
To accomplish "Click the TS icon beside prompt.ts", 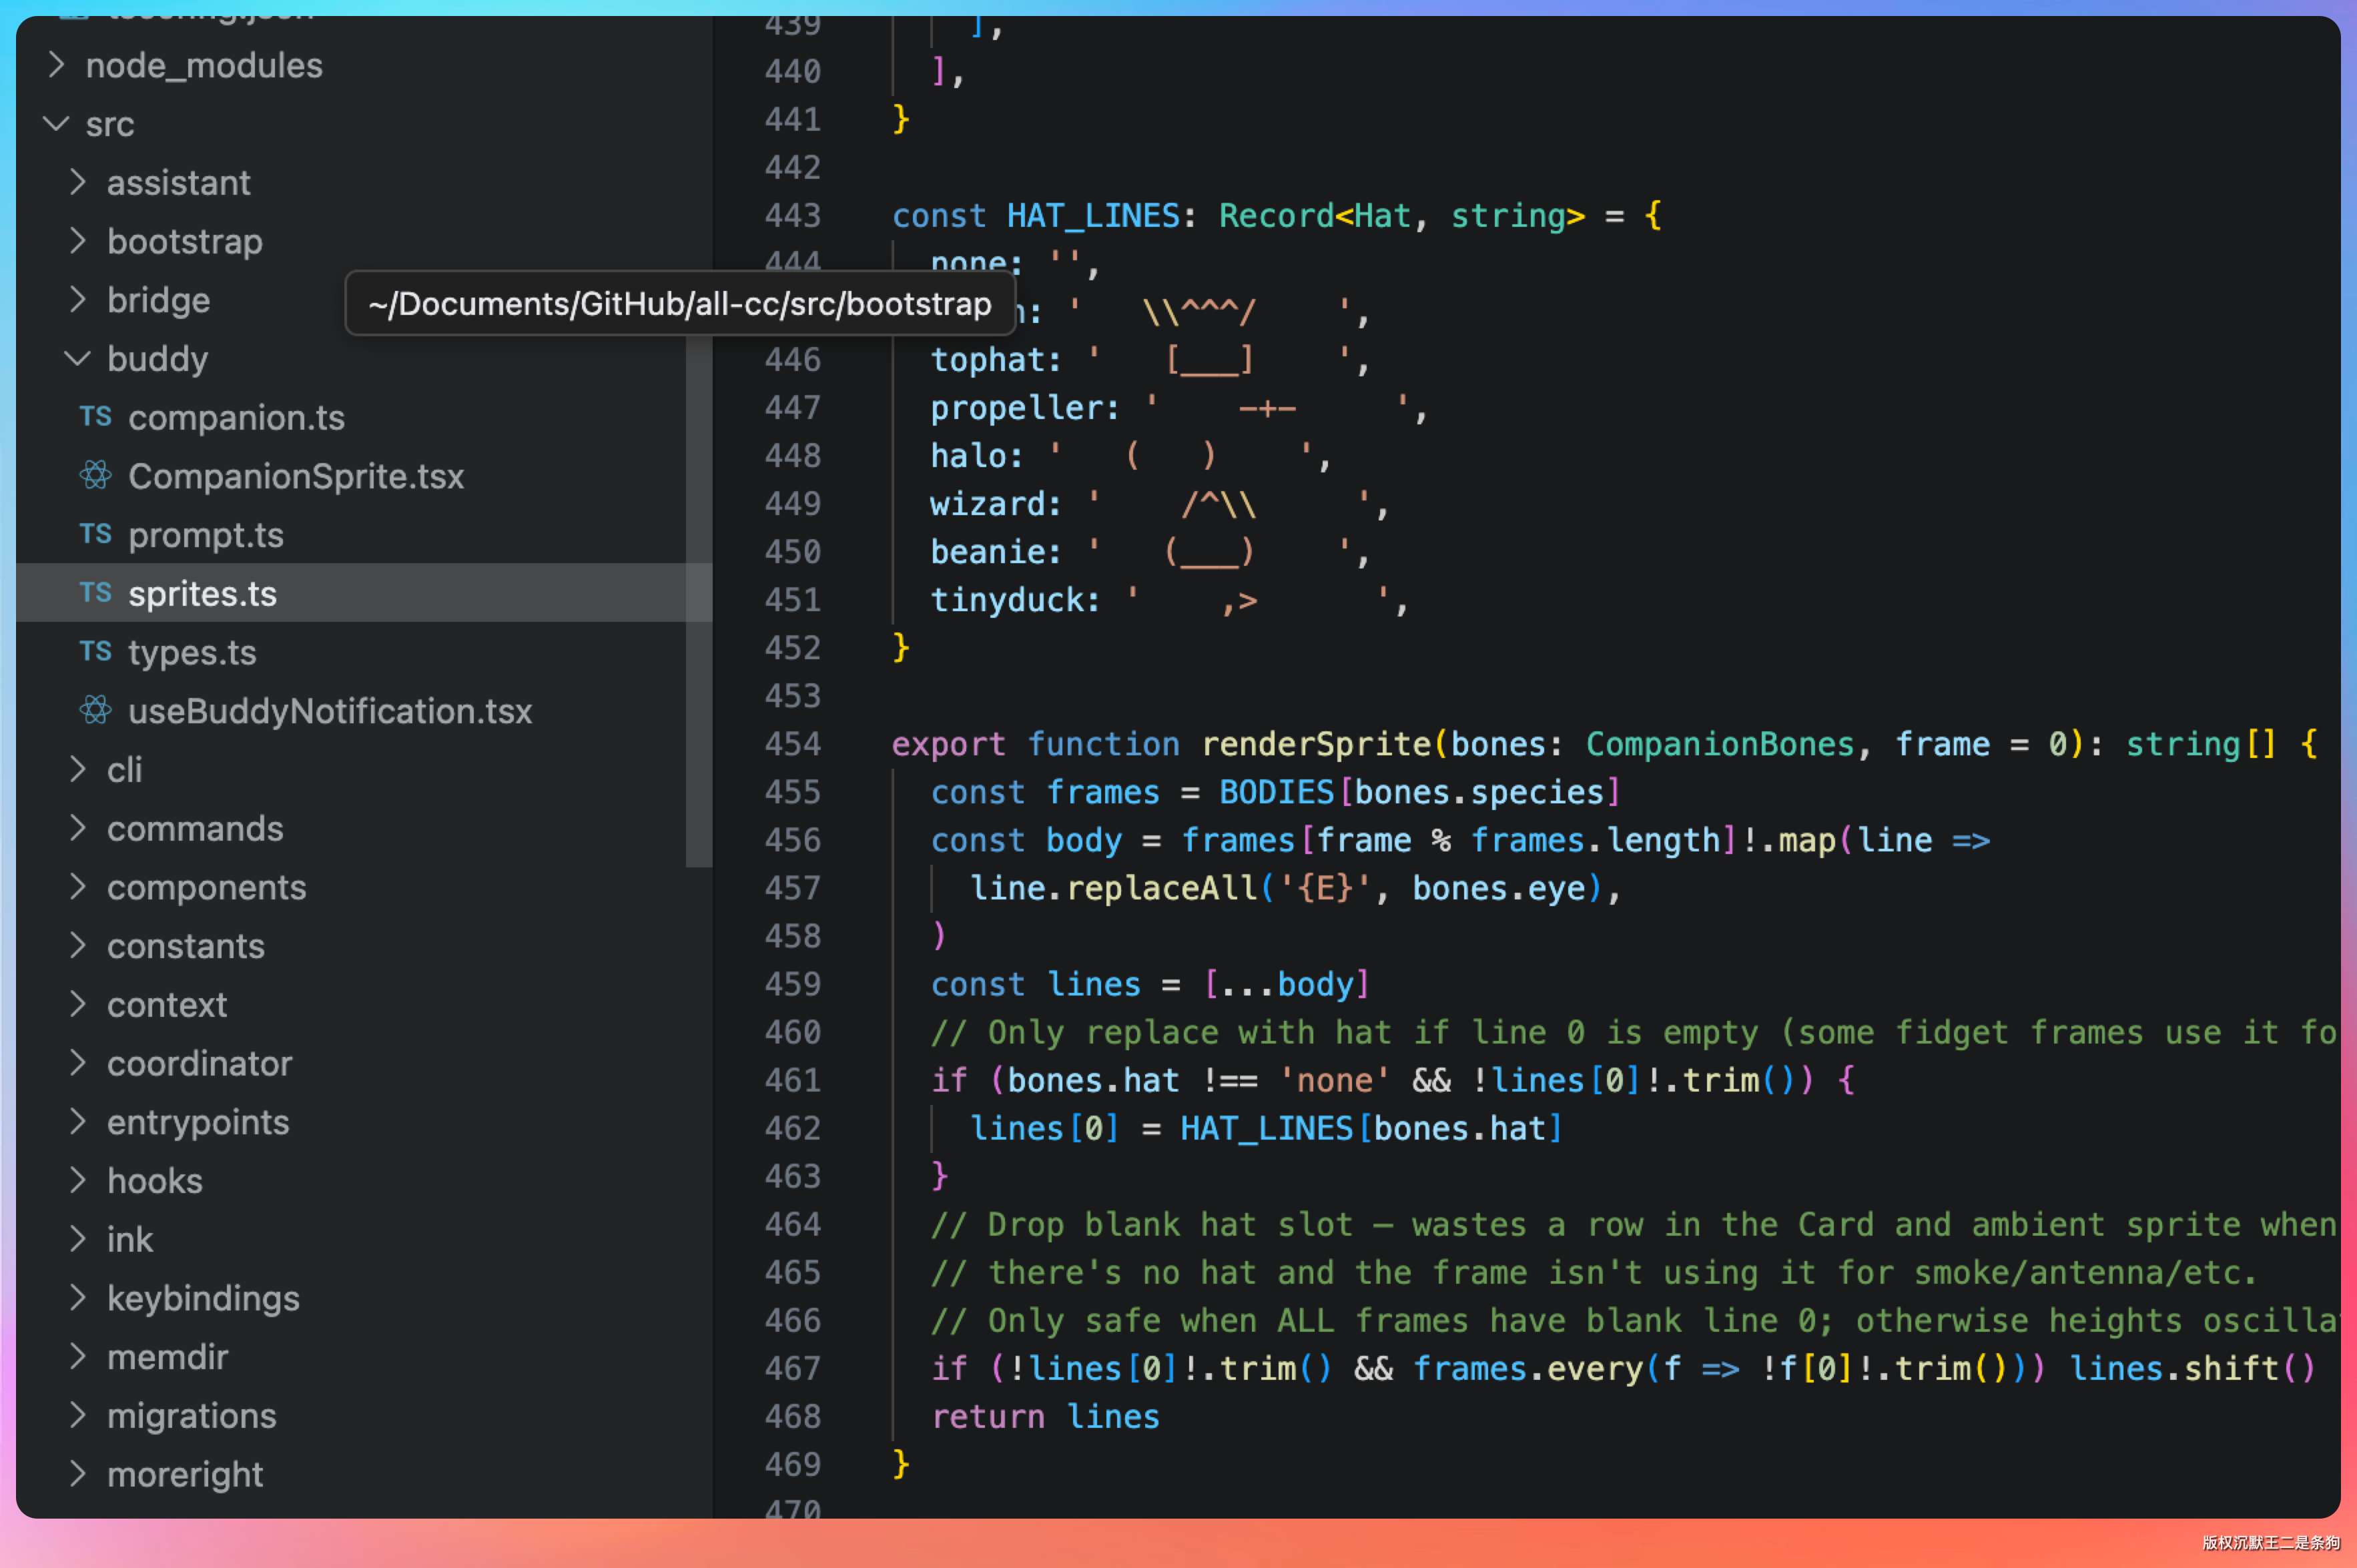I will [x=95, y=534].
